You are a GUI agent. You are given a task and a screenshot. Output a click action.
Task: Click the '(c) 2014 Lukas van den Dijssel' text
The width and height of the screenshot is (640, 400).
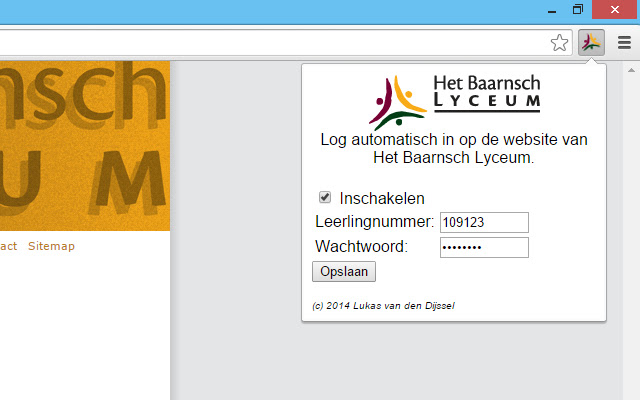point(383,306)
